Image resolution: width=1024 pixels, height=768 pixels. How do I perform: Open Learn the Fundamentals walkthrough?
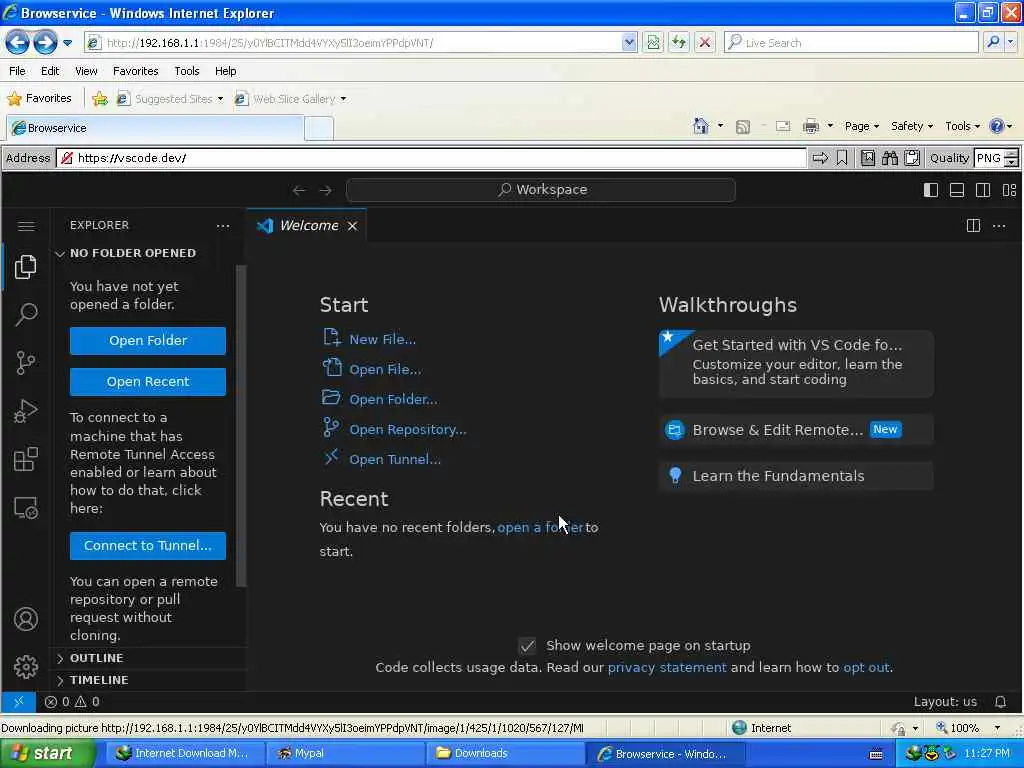tap(796, 476)
